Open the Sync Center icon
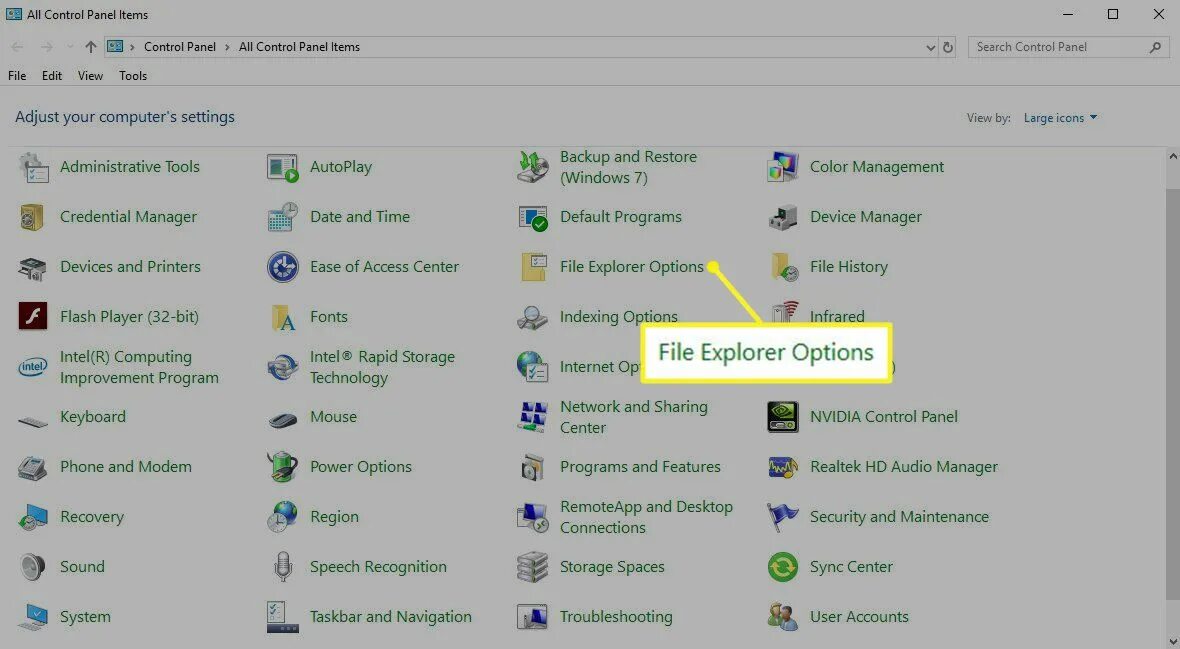The height and width of the screenshot is (649, 1180). coord(783,567)
